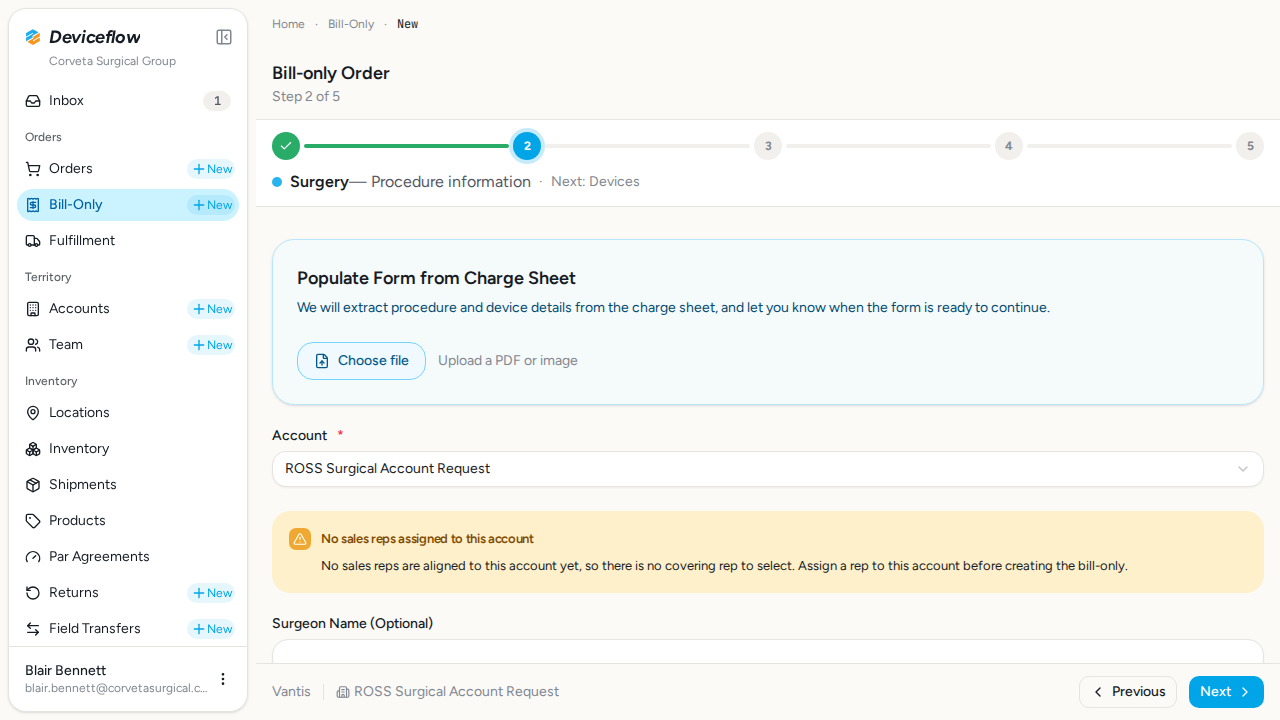Click the Inventory boxes icon

click(33, 449)
